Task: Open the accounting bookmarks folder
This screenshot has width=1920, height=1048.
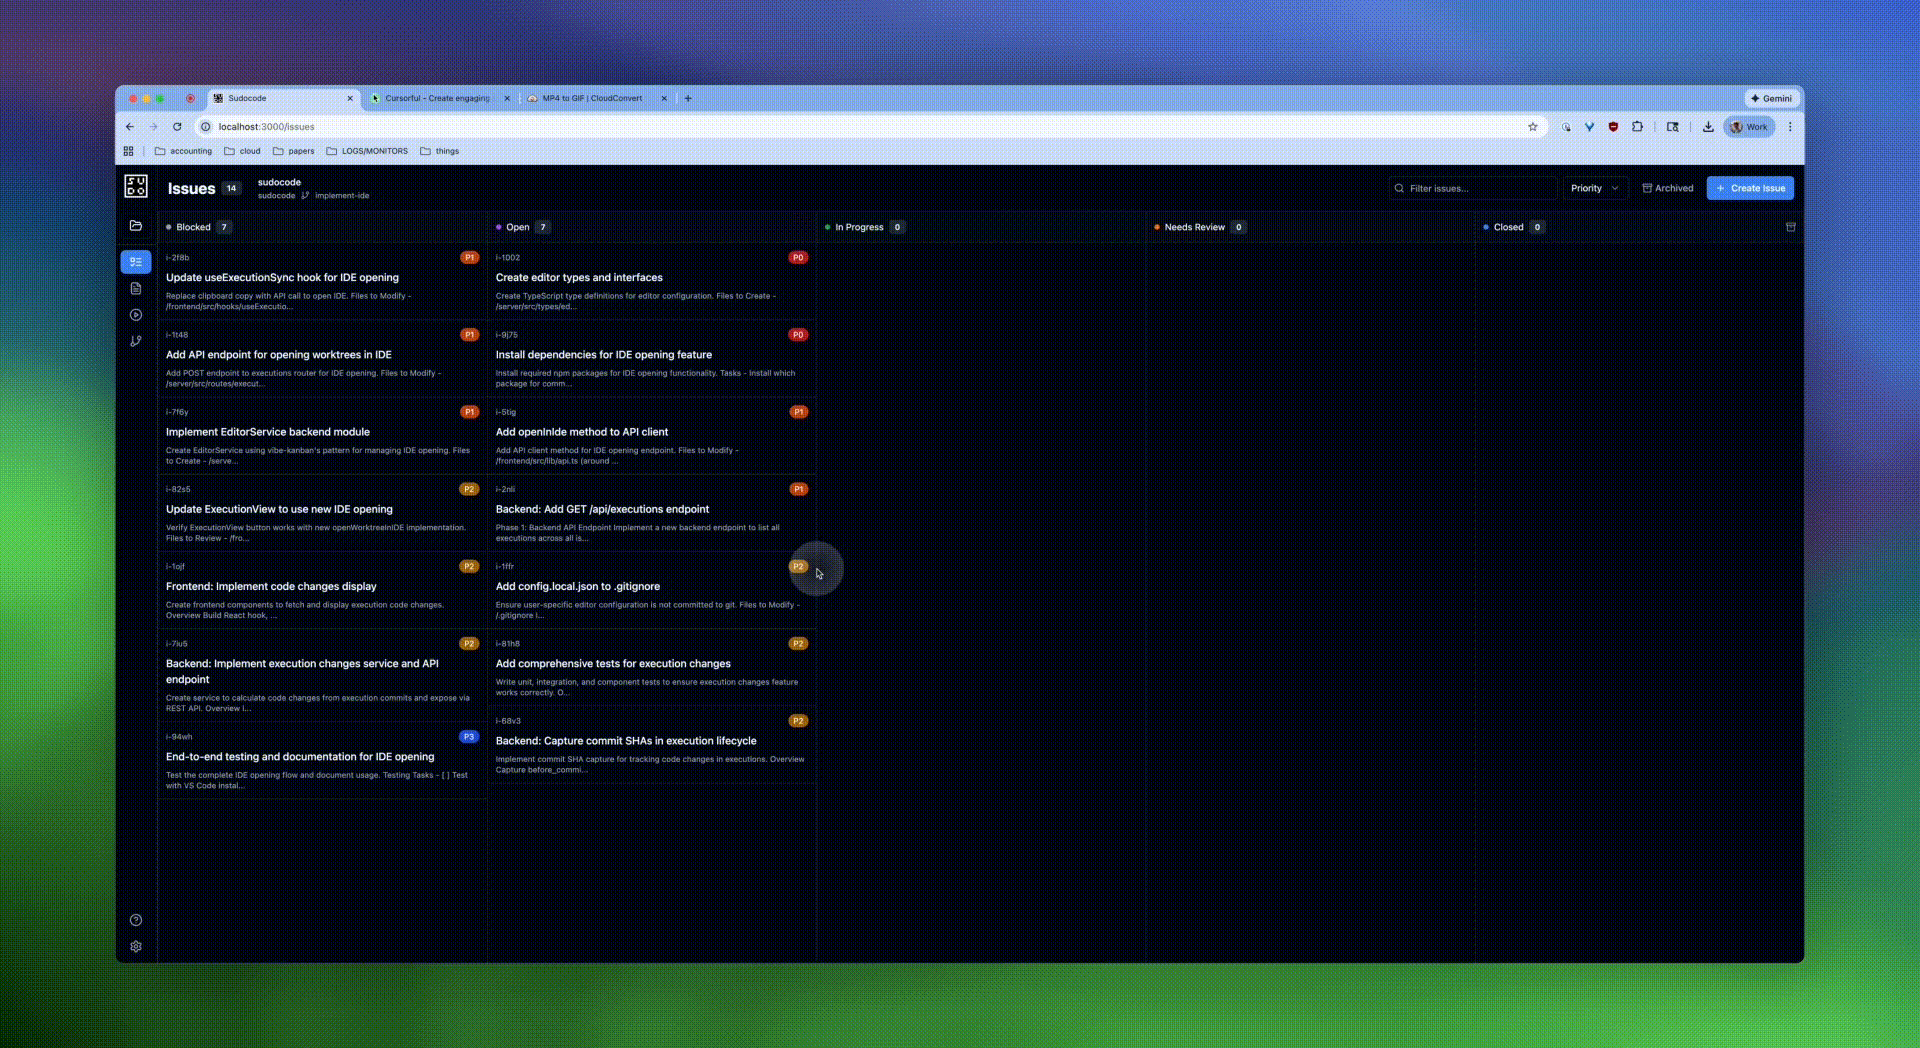Action: (x=183, y=151)
